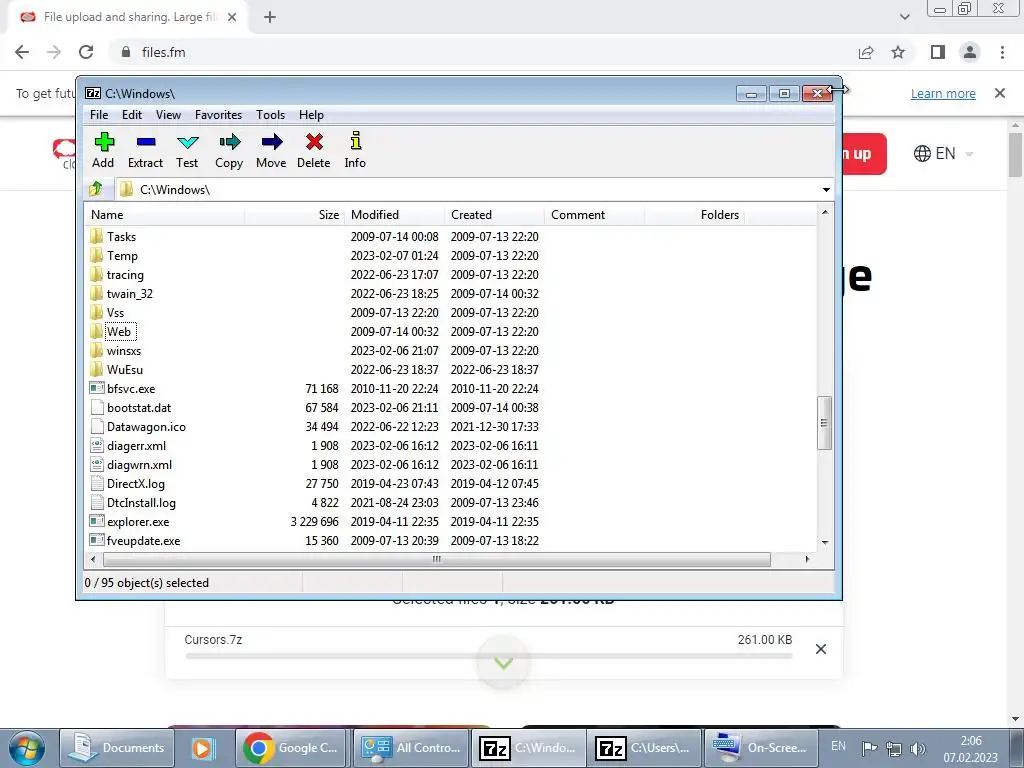
Task: Open Chrome three-dot menu
Action: tap(1002, 52)
